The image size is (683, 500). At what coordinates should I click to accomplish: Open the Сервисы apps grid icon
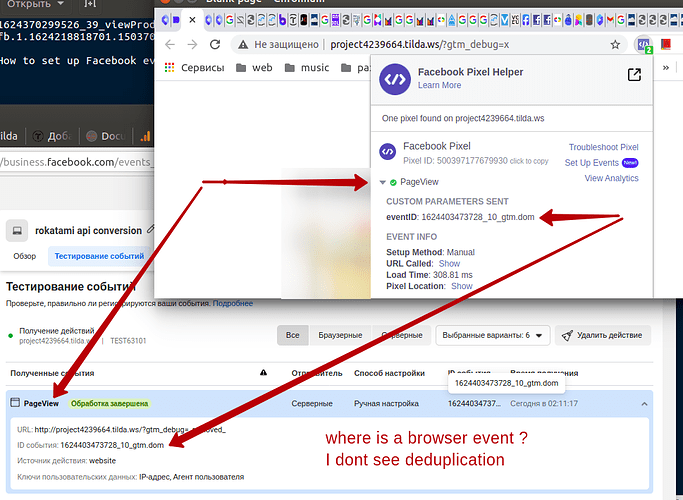[x=169, y=68]
